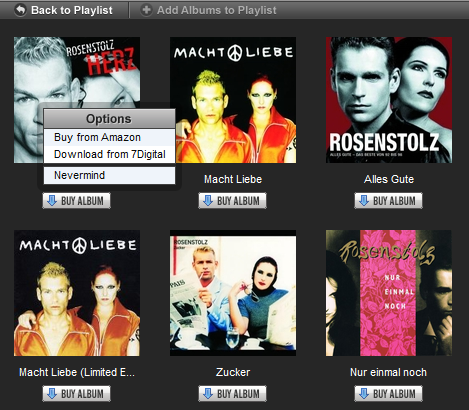
Task: Open the Macht Liebe album cover
Action: [233, 100]
